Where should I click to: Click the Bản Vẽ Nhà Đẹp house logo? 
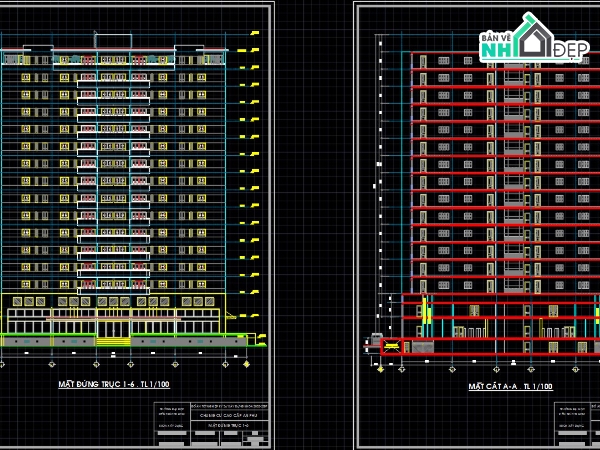tap(535, 37)
